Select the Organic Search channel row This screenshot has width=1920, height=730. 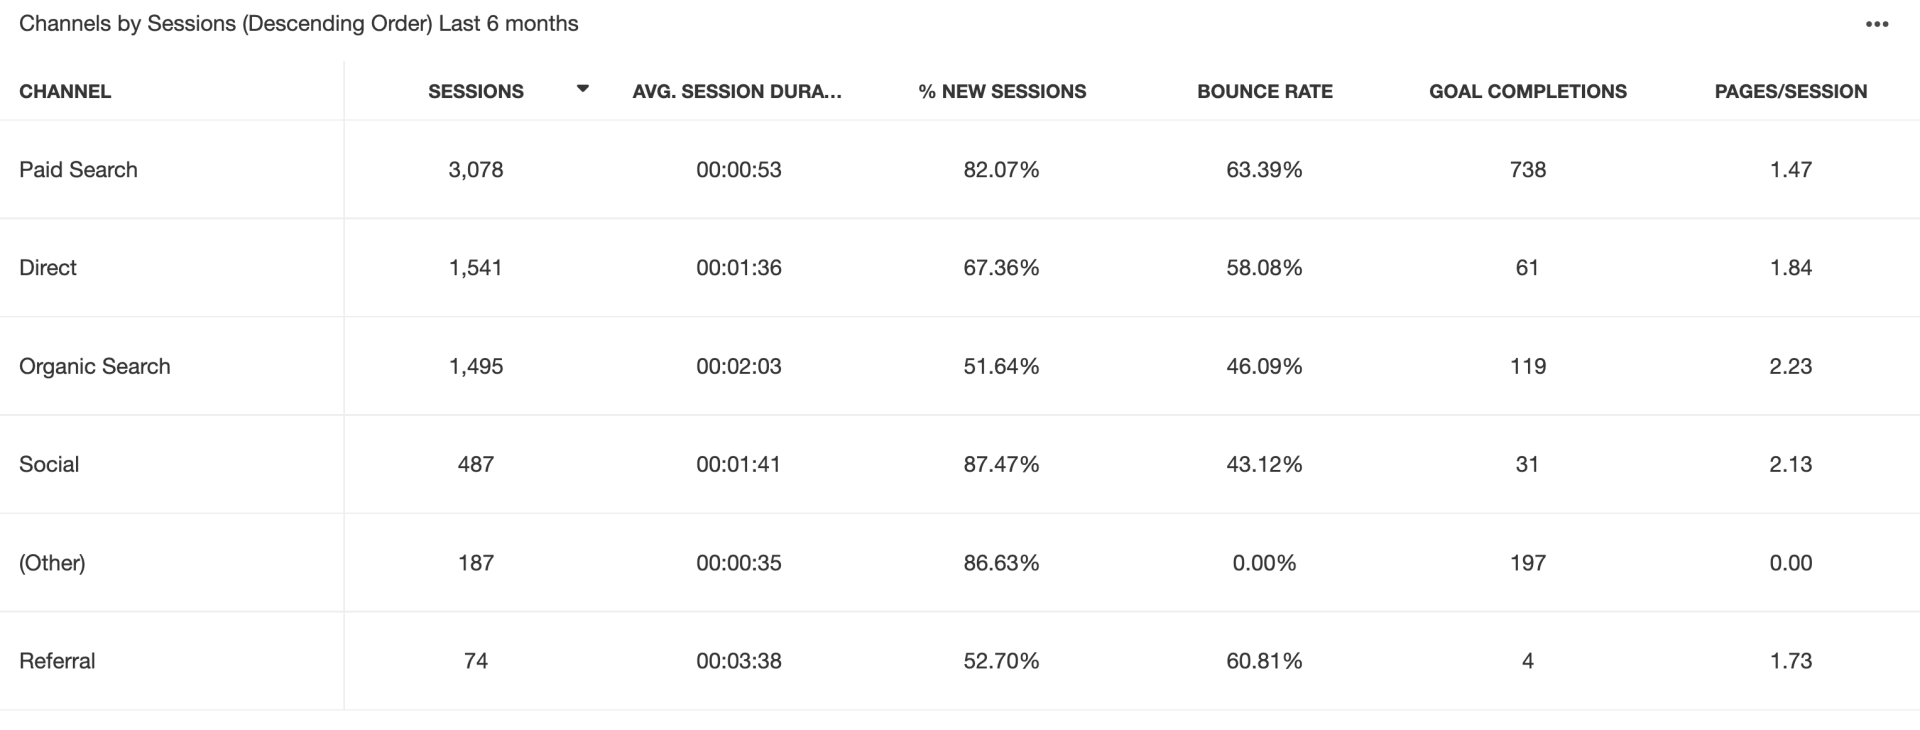[x=960, y=366]
